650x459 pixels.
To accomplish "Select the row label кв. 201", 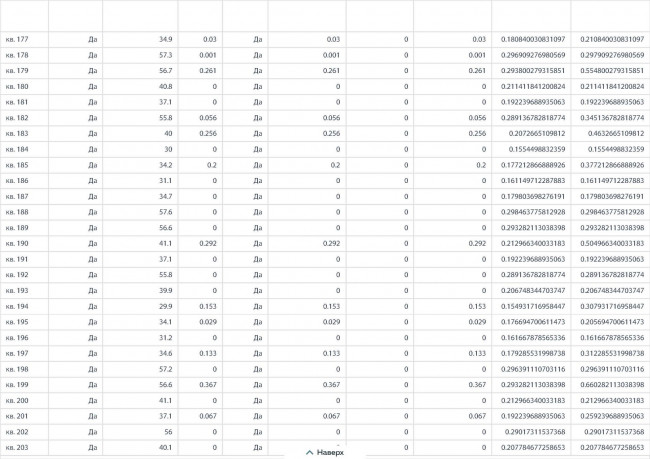I will coord(17,416).
